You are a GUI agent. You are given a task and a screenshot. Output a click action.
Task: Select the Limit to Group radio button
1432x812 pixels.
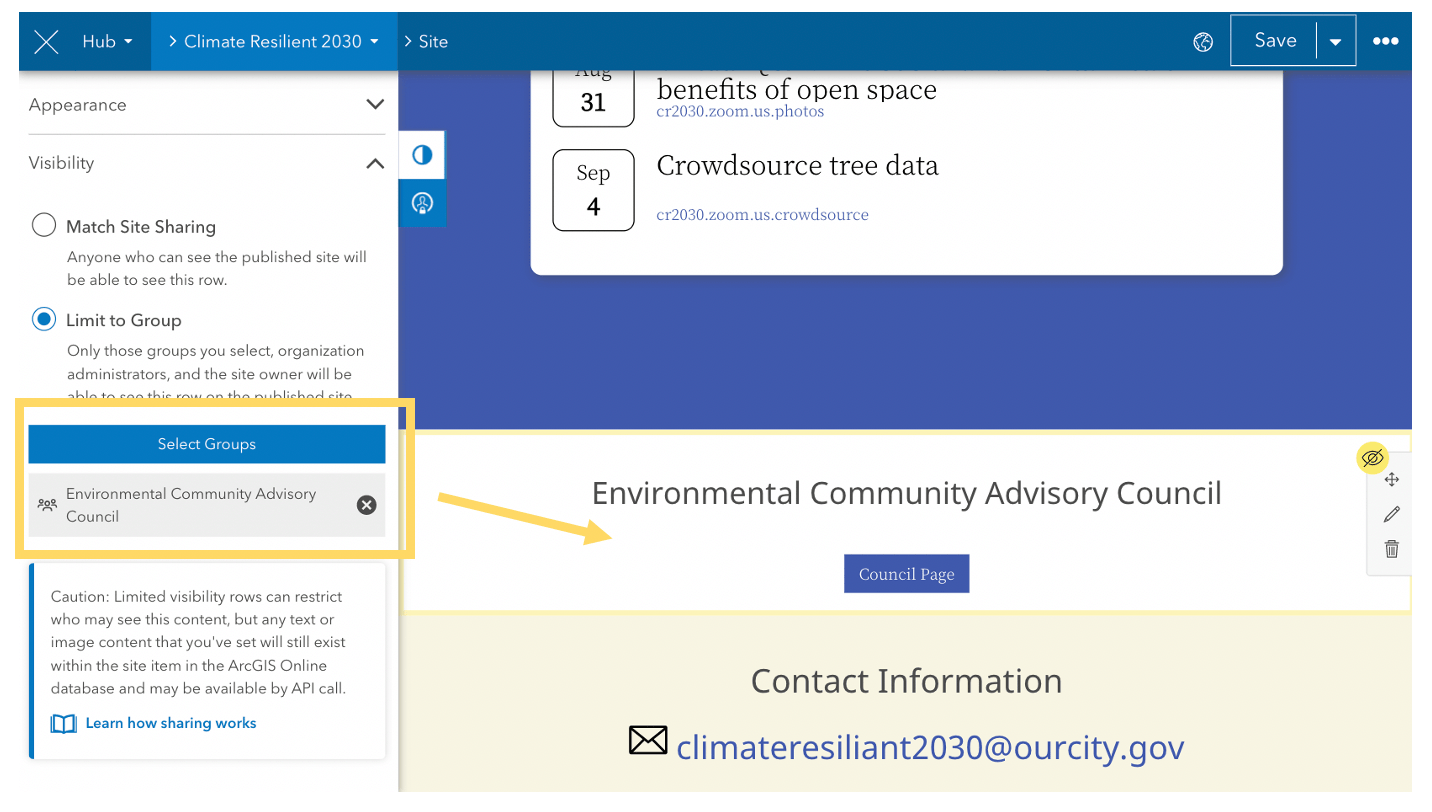click(43, 319)
